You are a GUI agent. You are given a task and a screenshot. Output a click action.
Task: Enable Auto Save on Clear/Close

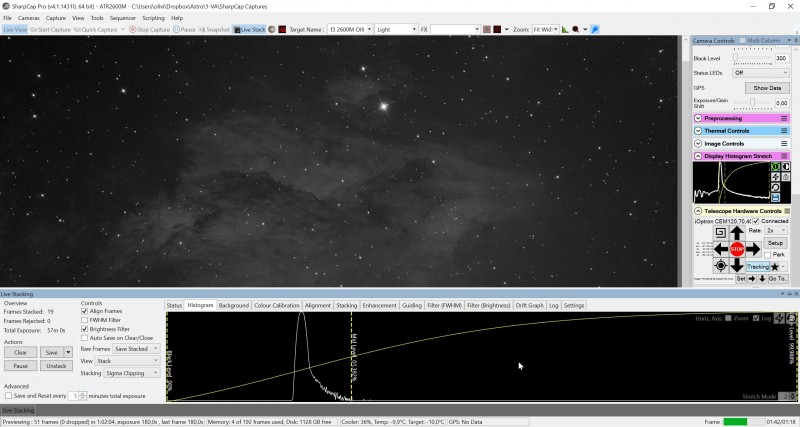[x=85, y=338]
